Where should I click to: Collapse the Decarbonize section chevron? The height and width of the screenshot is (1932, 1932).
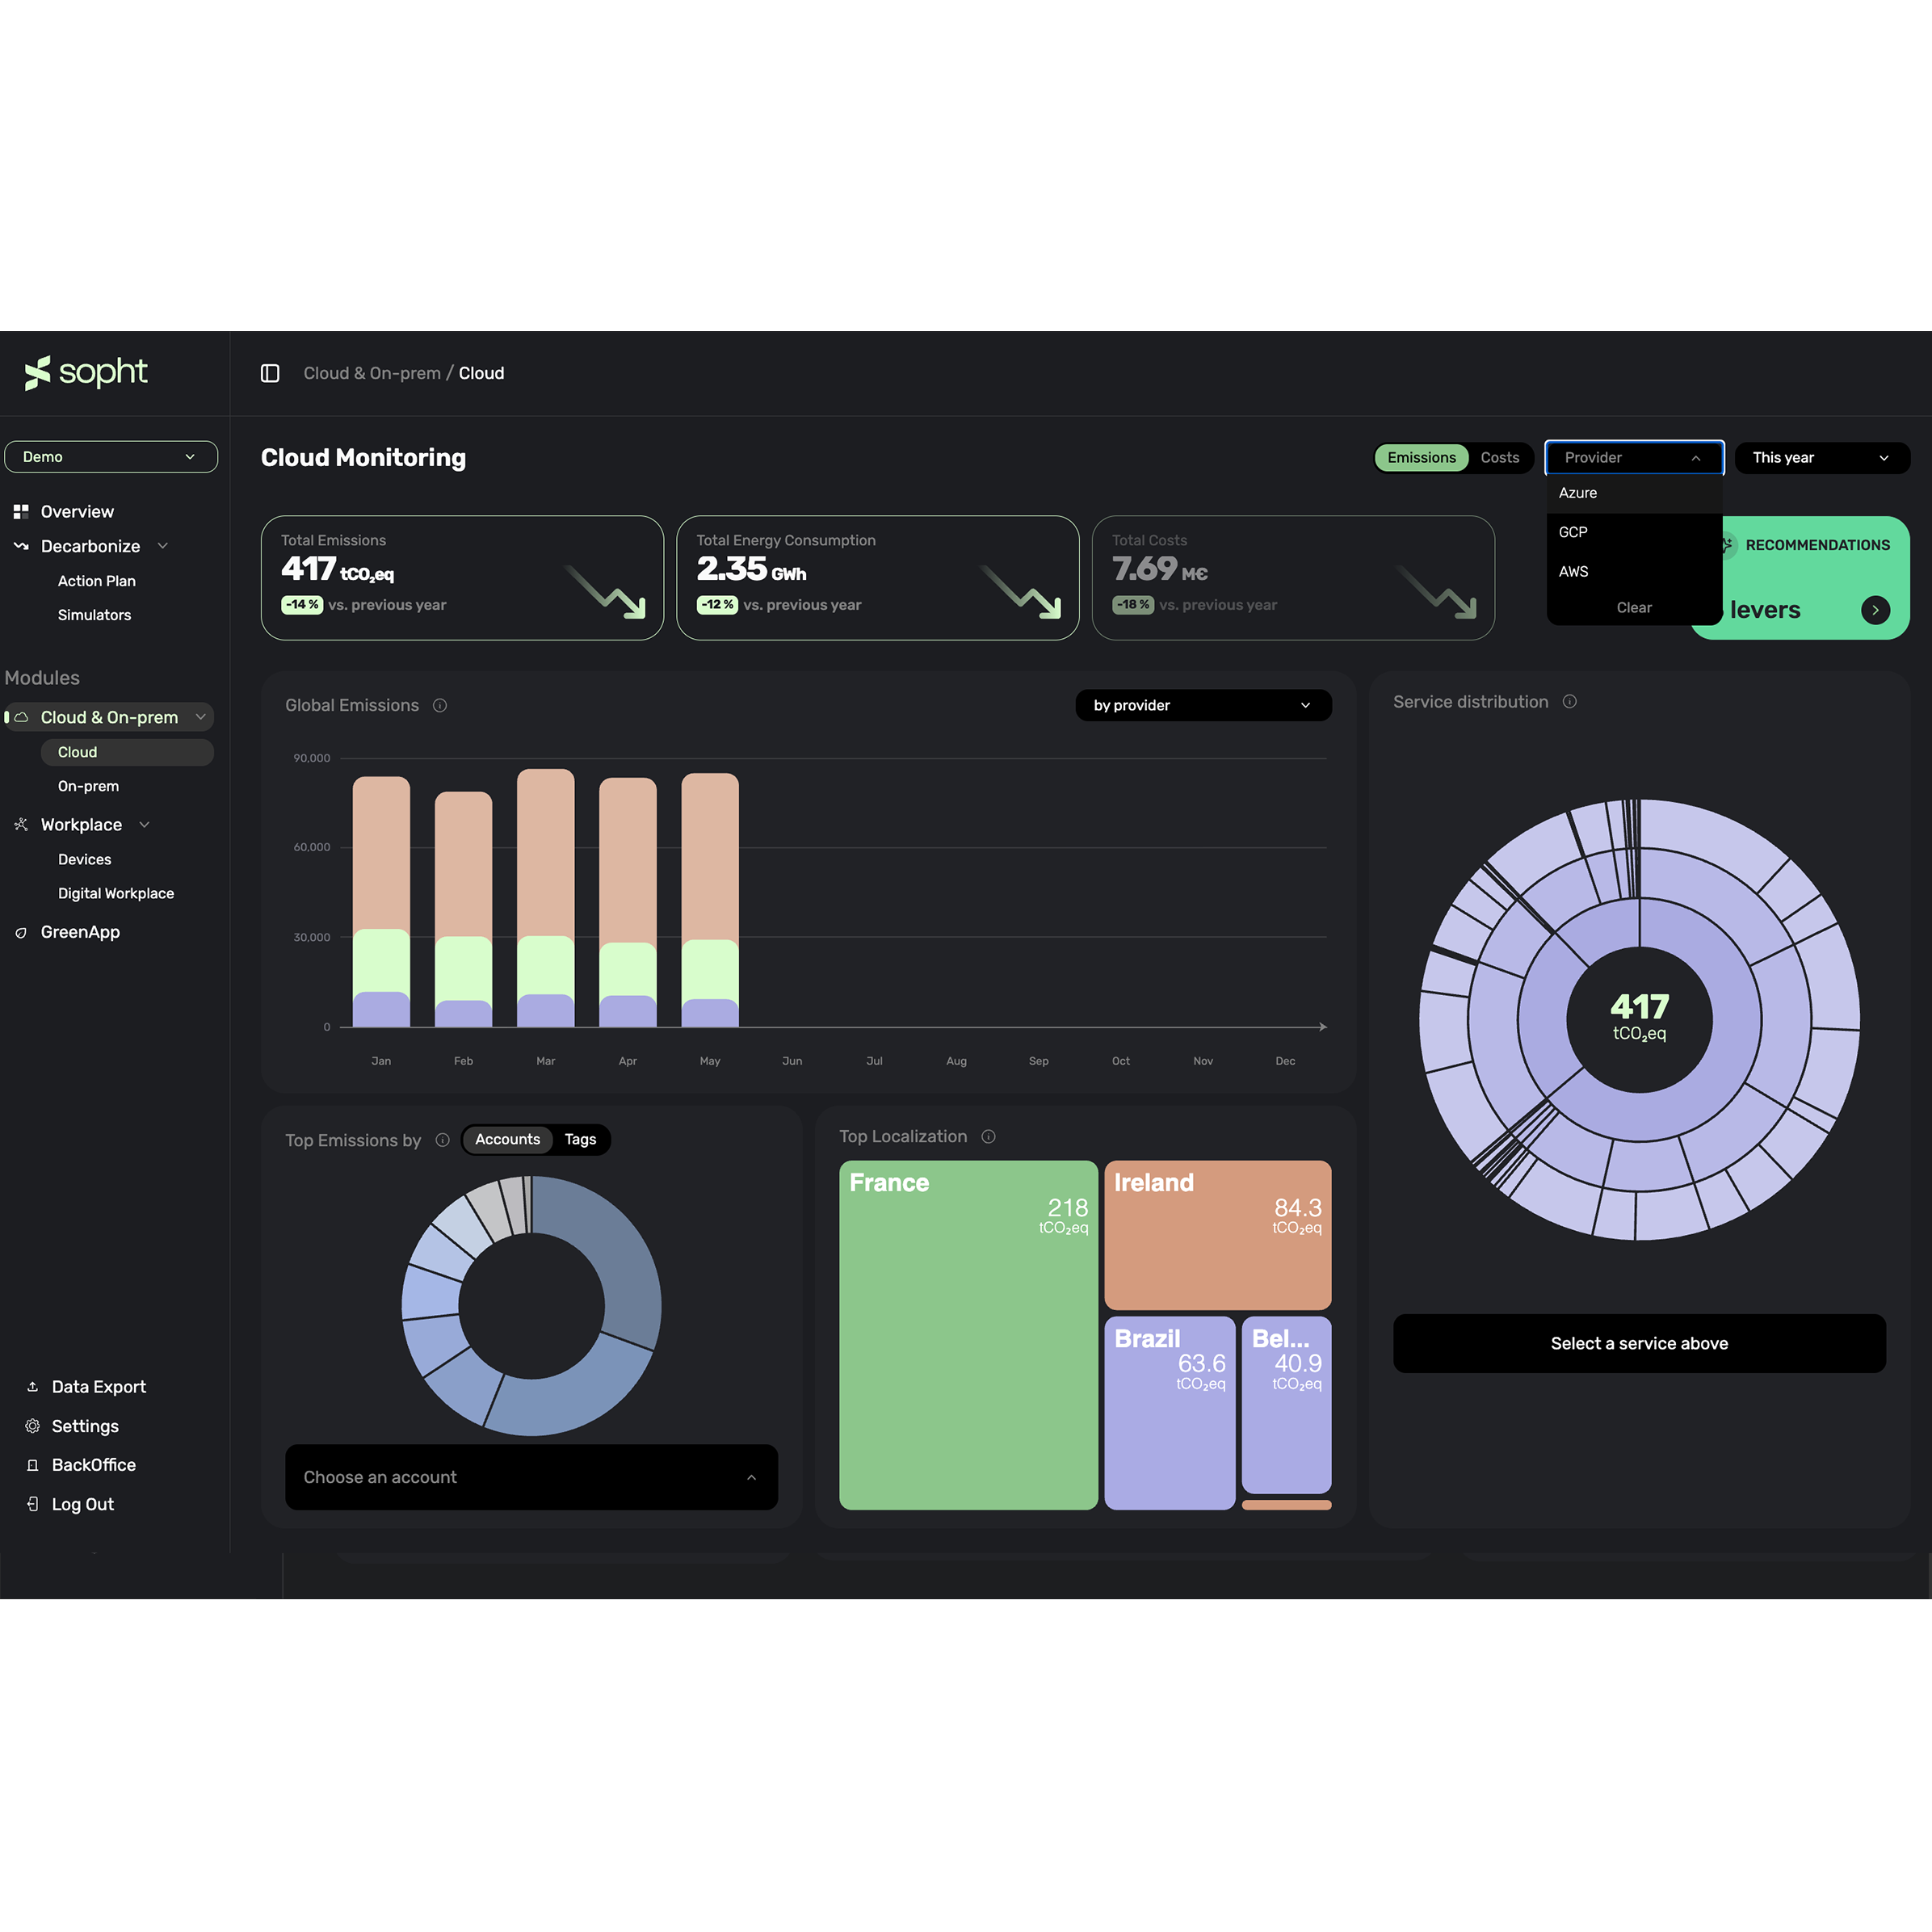tap(163, 546)
